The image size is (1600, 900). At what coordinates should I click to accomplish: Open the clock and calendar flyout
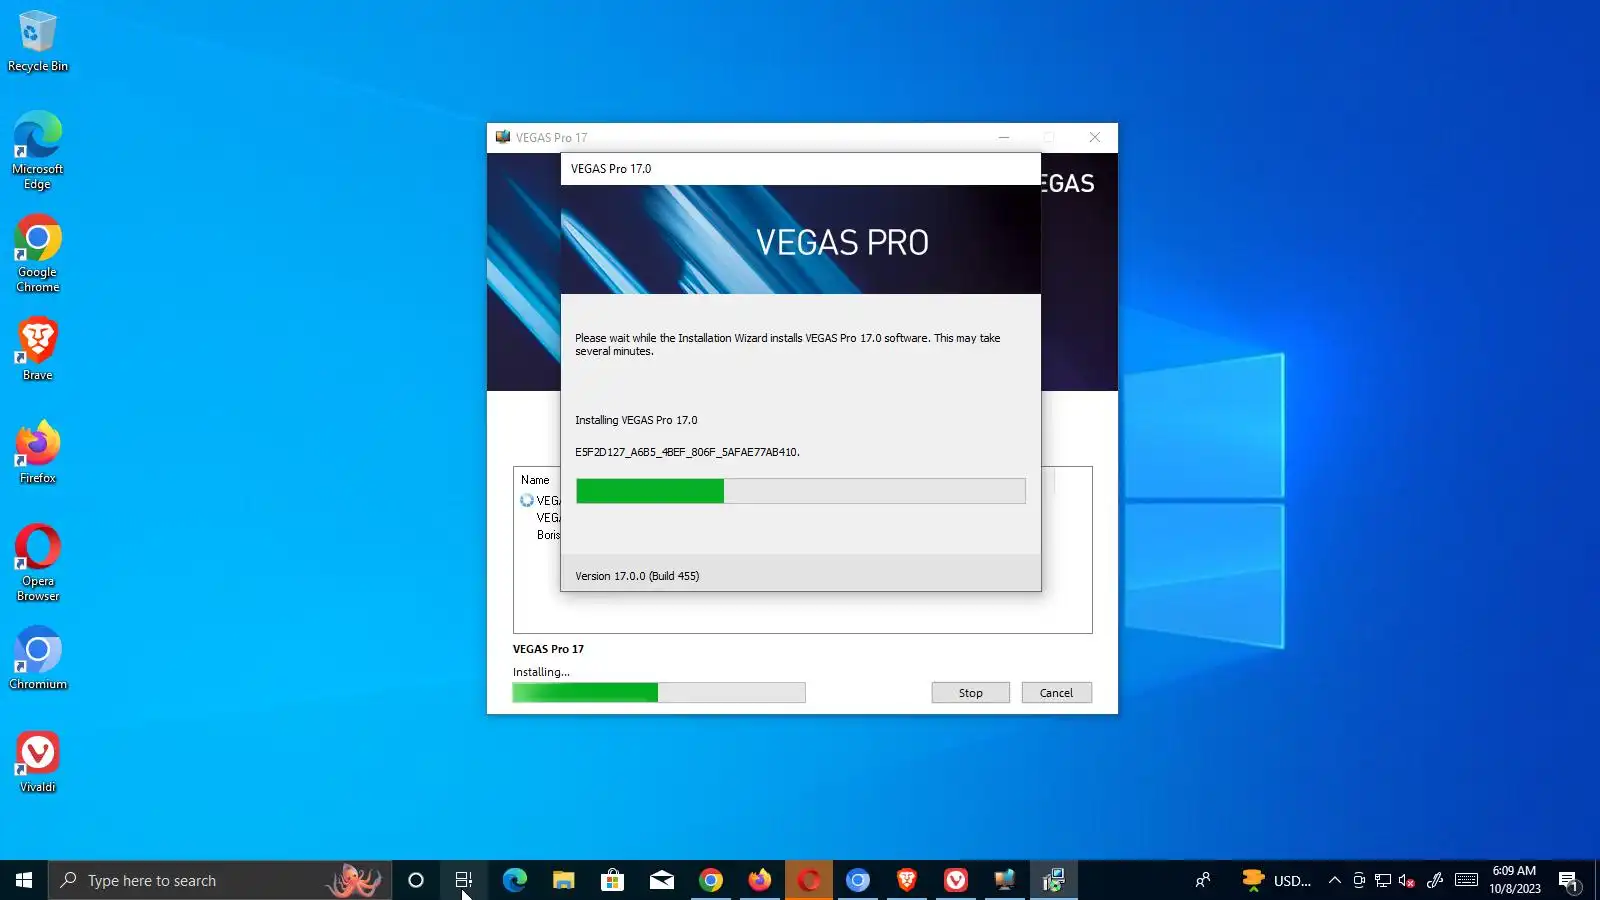pyautogui.click(x=1514, y=880)
